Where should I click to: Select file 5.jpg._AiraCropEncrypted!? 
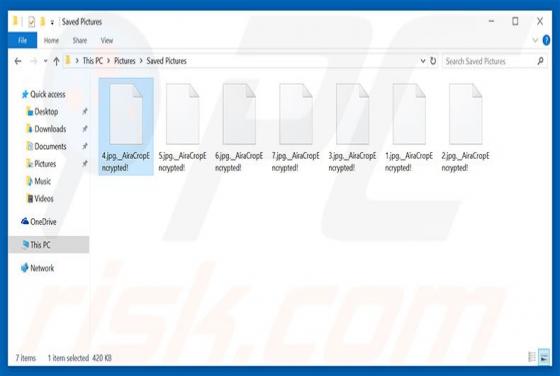182,127
